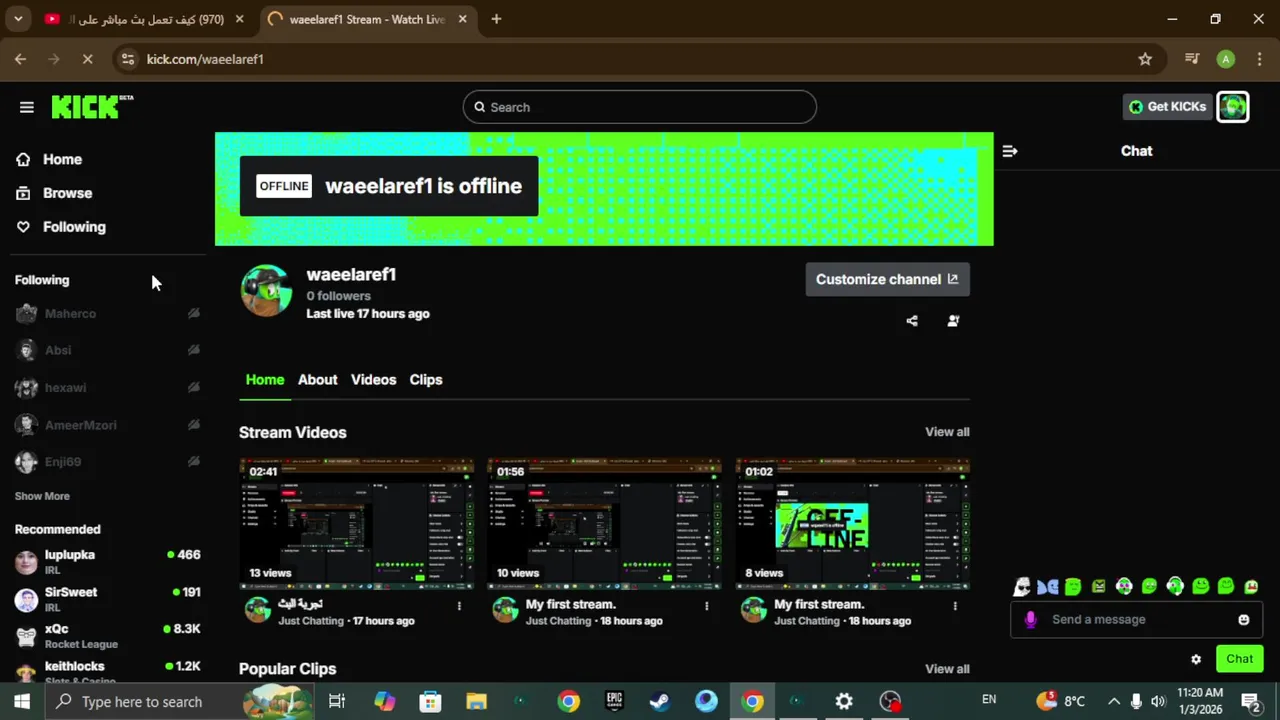
Task: Stop page loading in browser toolbar
Action: [87, 59]
